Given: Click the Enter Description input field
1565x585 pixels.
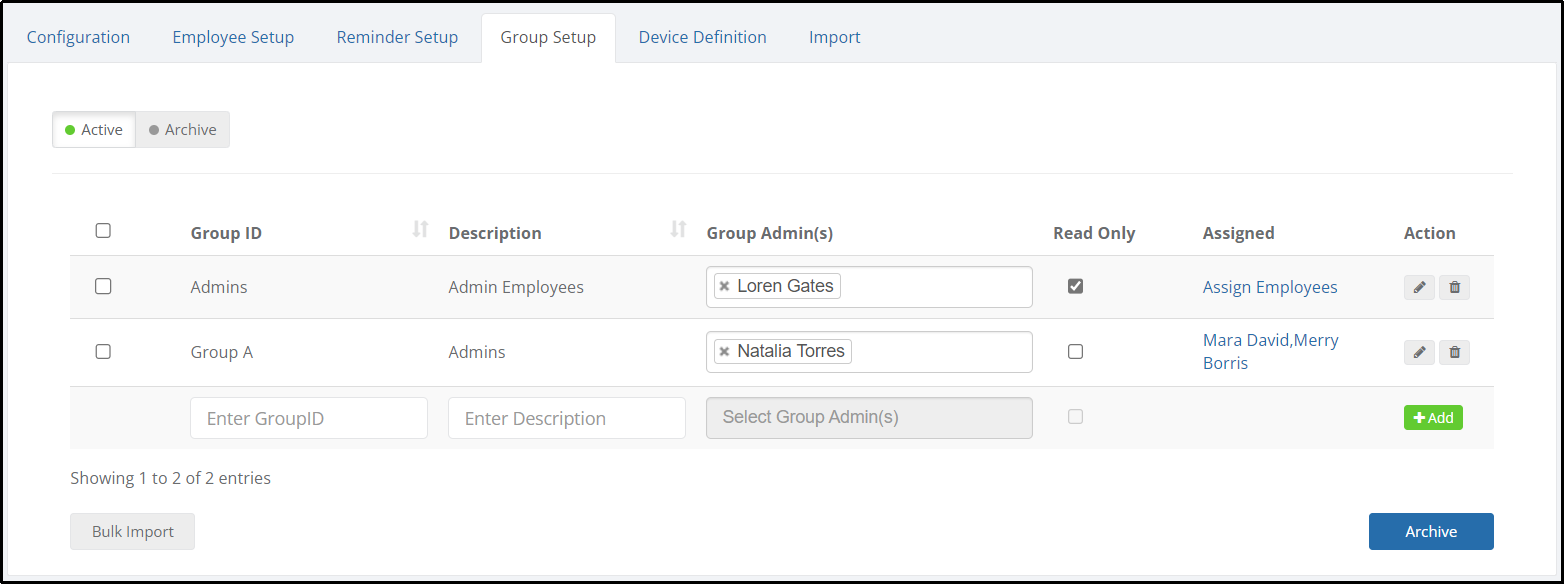Looking at the screenshot, I should [x=567, y=418].
